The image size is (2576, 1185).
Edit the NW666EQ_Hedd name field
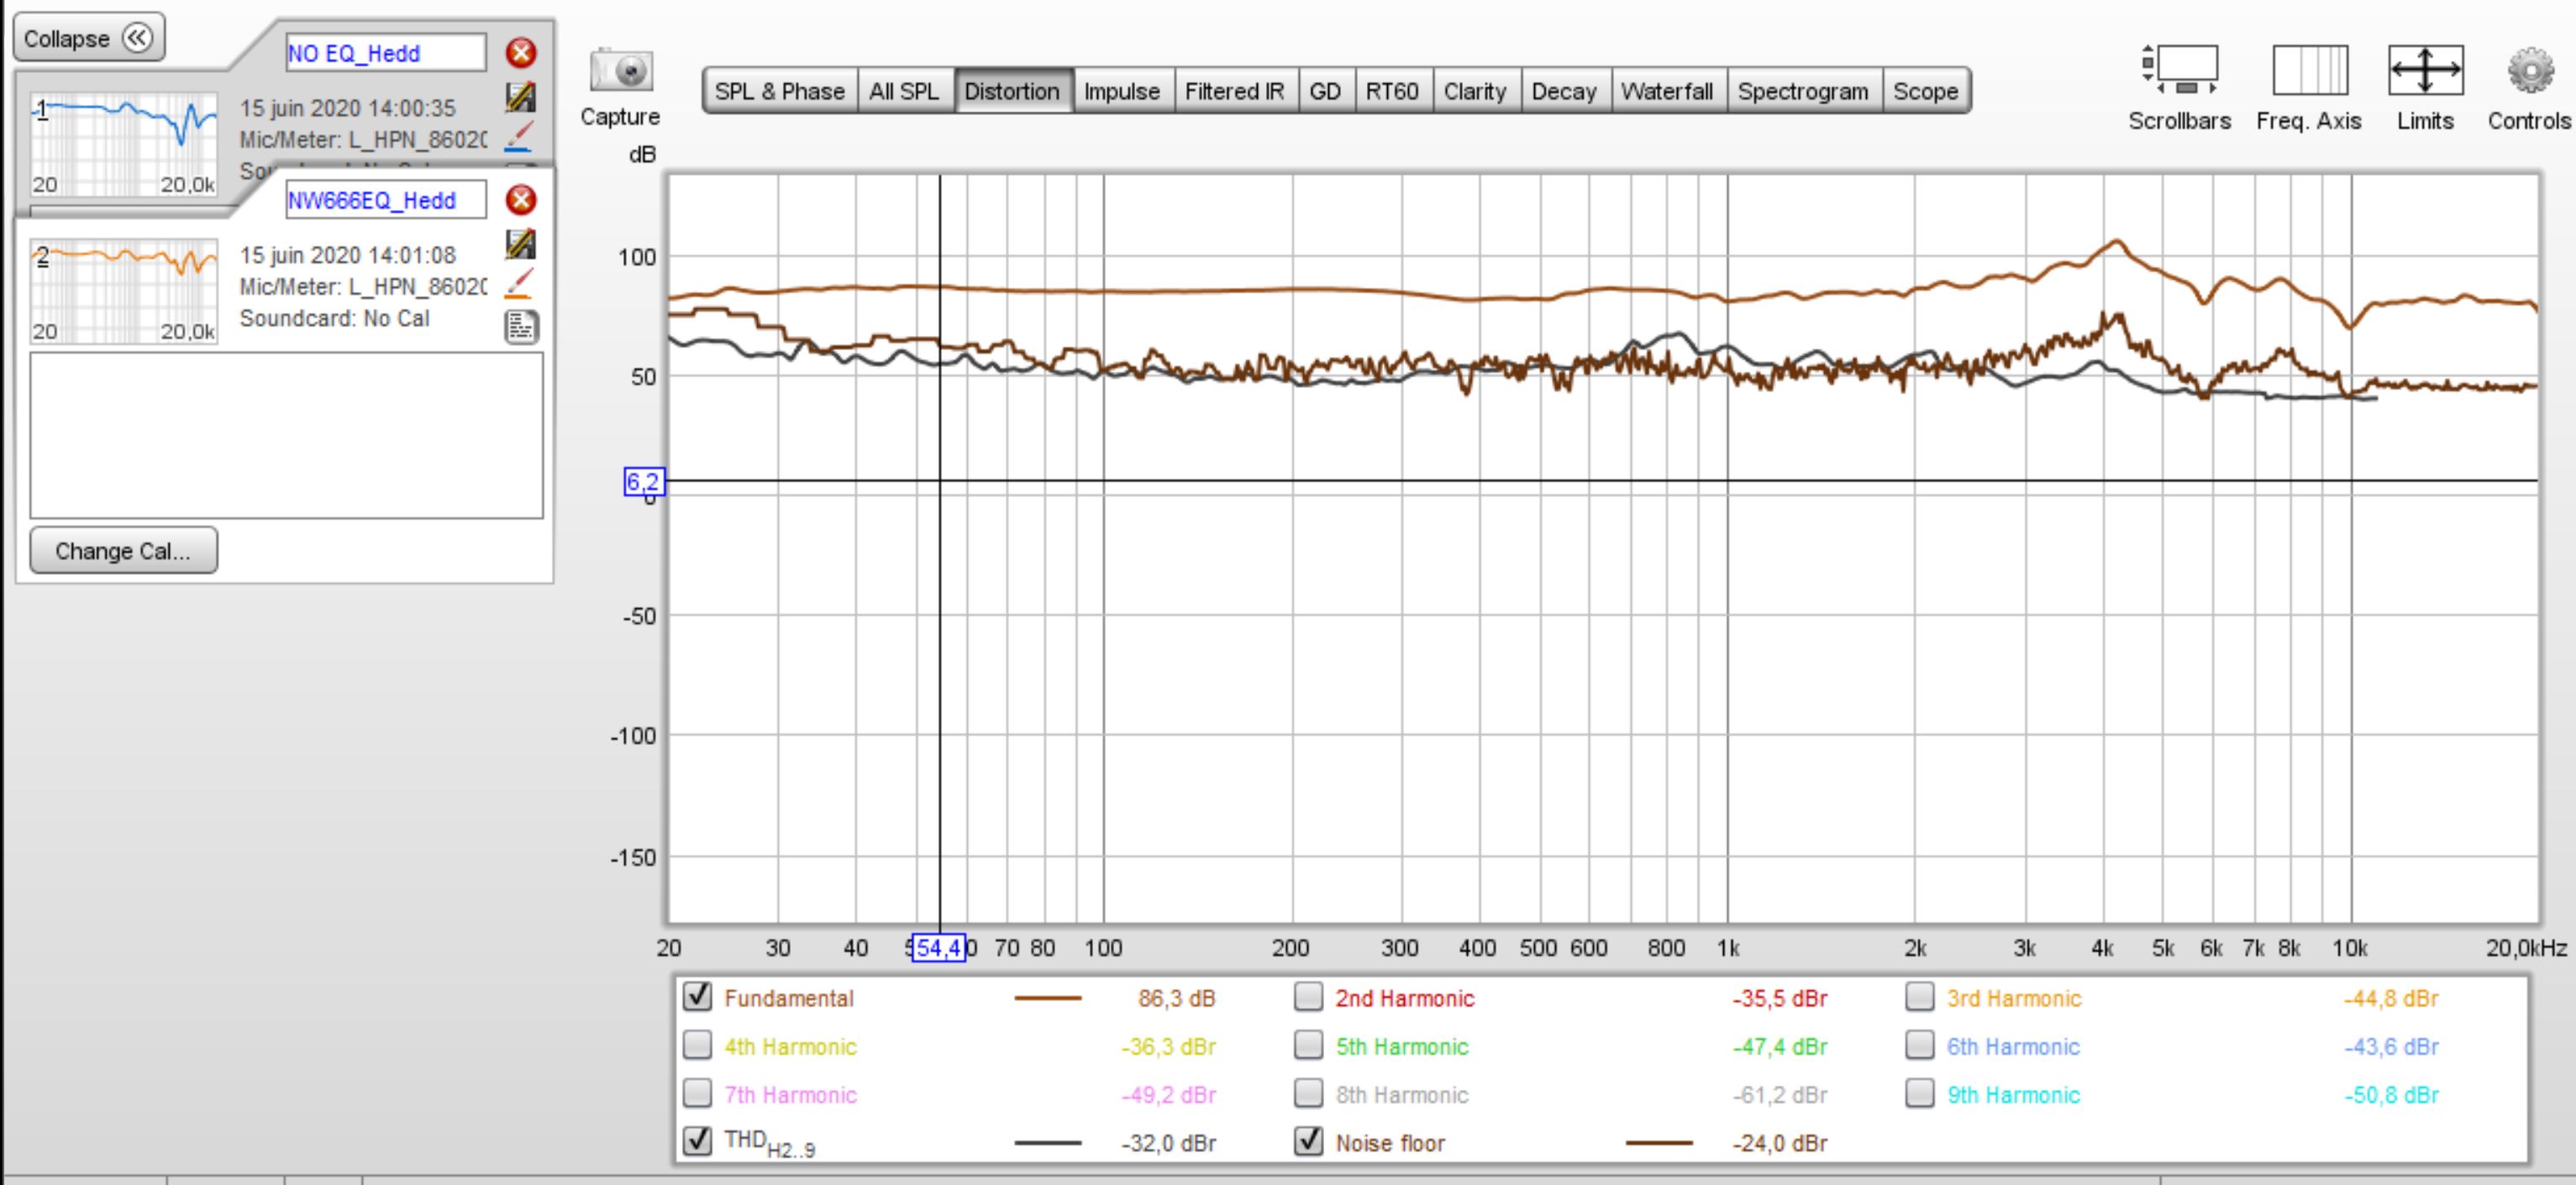(x=386, y=200)
